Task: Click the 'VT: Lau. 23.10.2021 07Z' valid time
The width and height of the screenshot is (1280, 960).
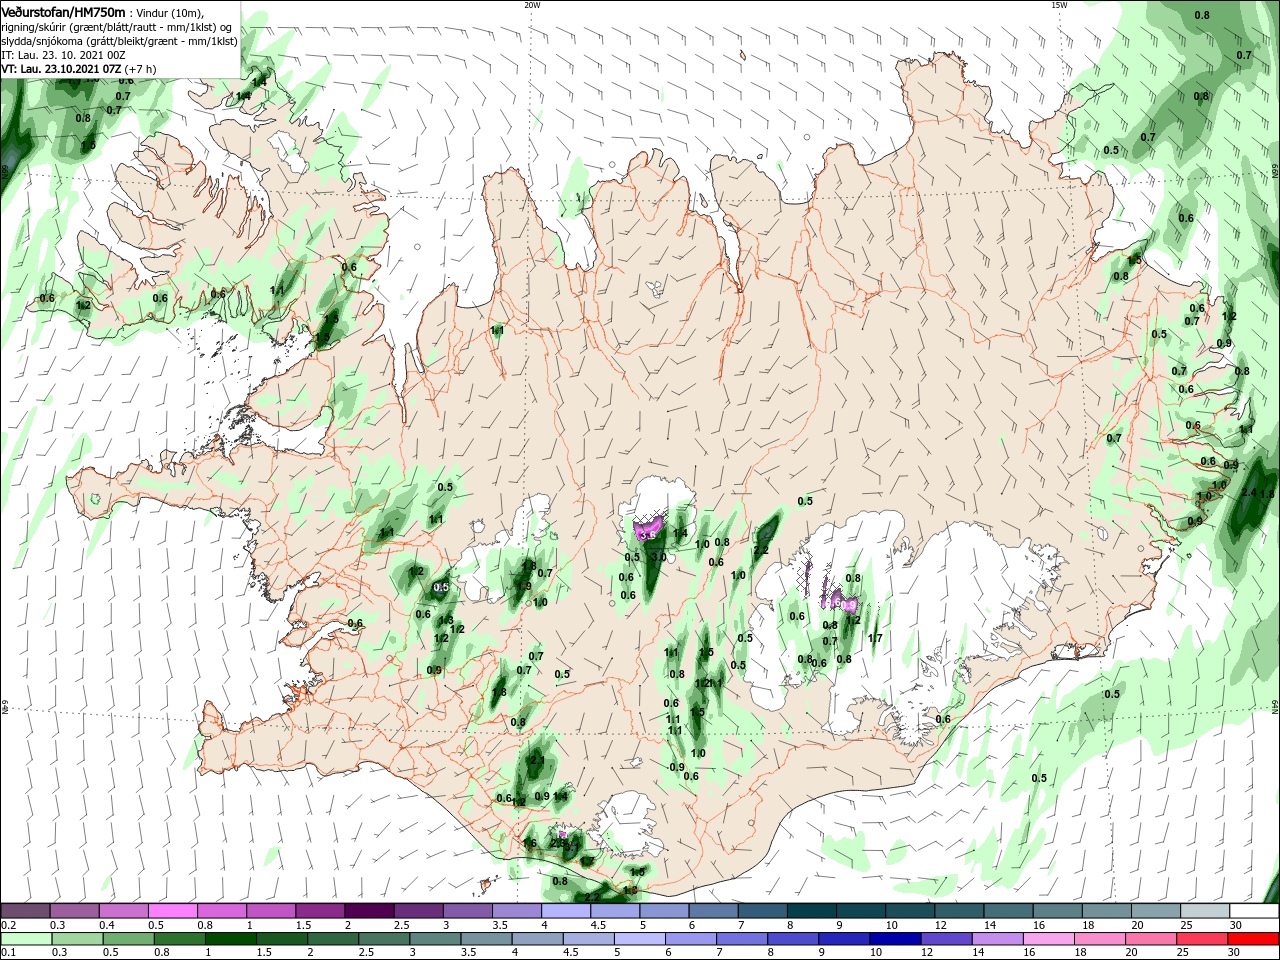Action: (61, 69)
